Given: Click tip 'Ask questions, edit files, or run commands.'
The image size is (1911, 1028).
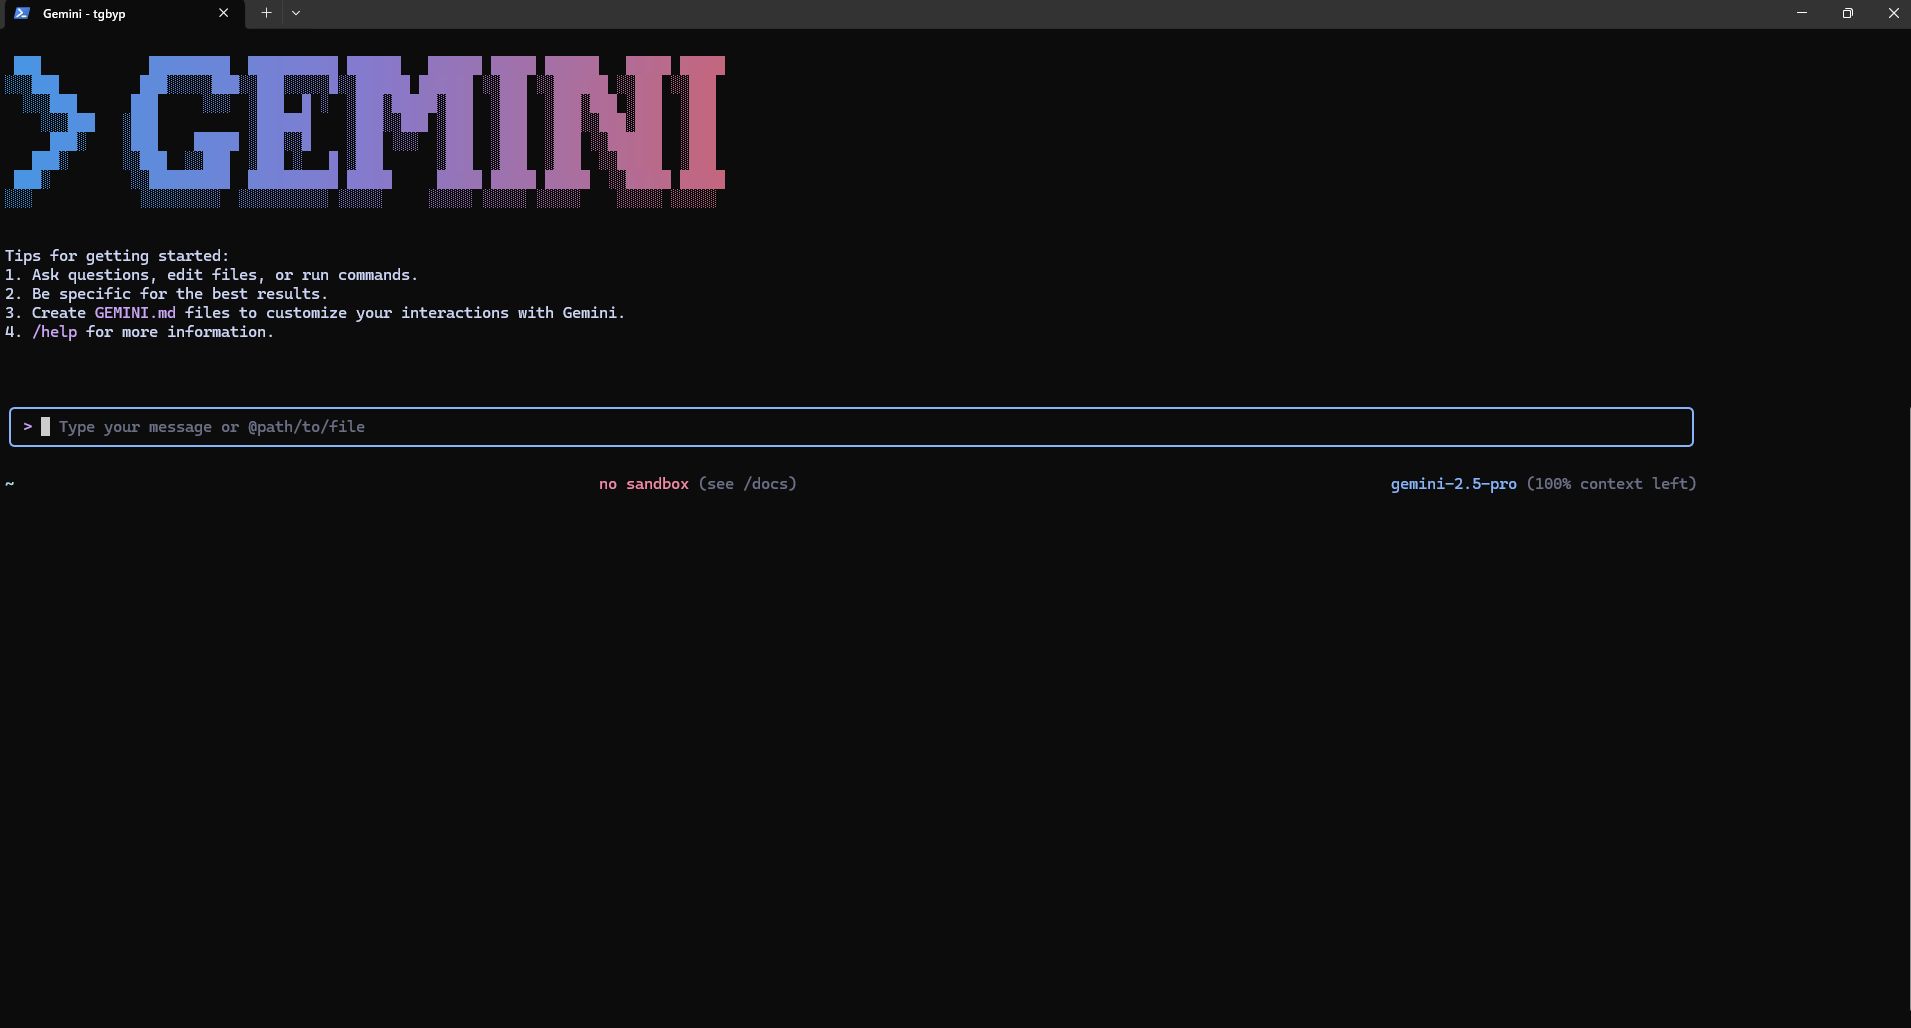Looking at the screenshot, I should [225, 275].
